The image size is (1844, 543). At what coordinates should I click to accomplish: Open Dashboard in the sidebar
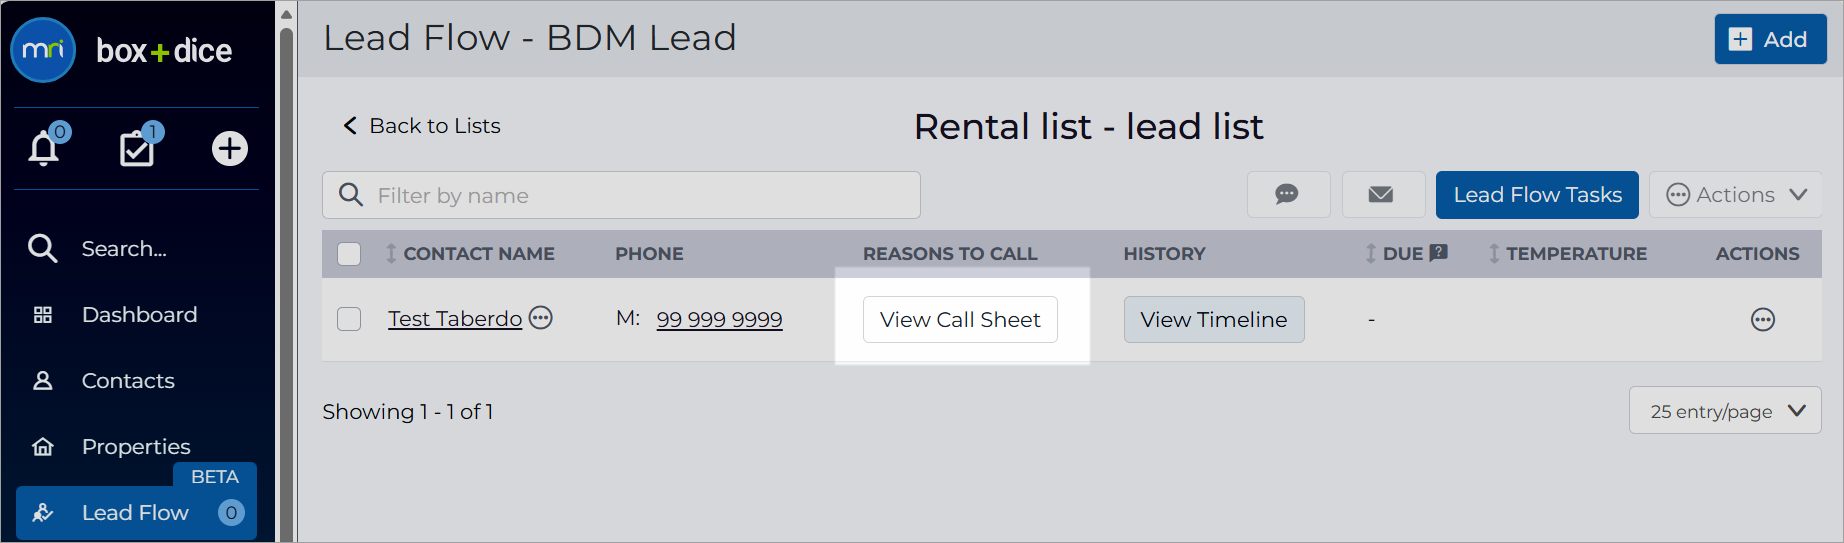[137, 315]
